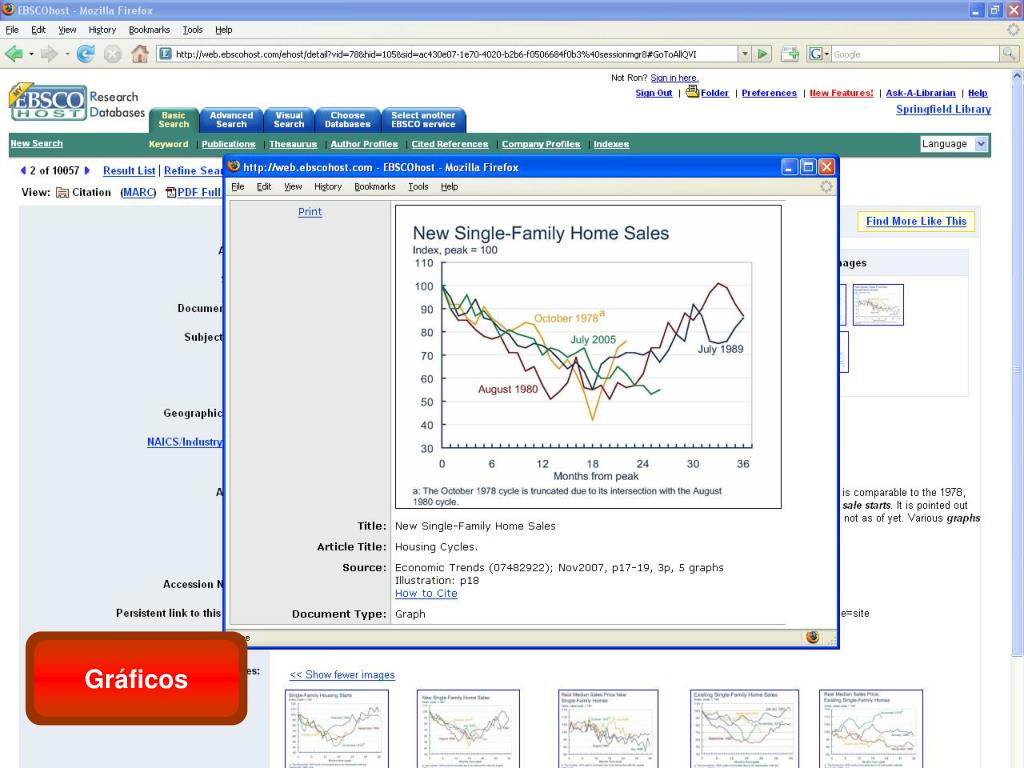Open the Tools menu in main window
Viewport: 1024px width, 768px height.
pyautogui.click(x=193, y=30)
